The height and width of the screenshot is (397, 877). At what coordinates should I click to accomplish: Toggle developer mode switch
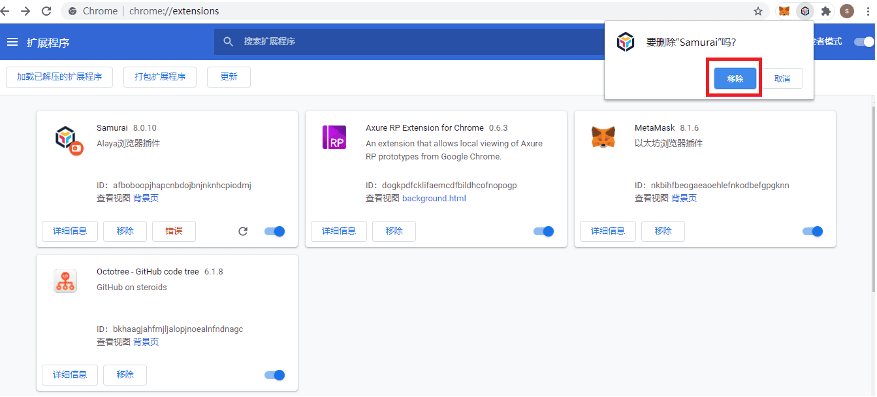click(x=864, y=42)
